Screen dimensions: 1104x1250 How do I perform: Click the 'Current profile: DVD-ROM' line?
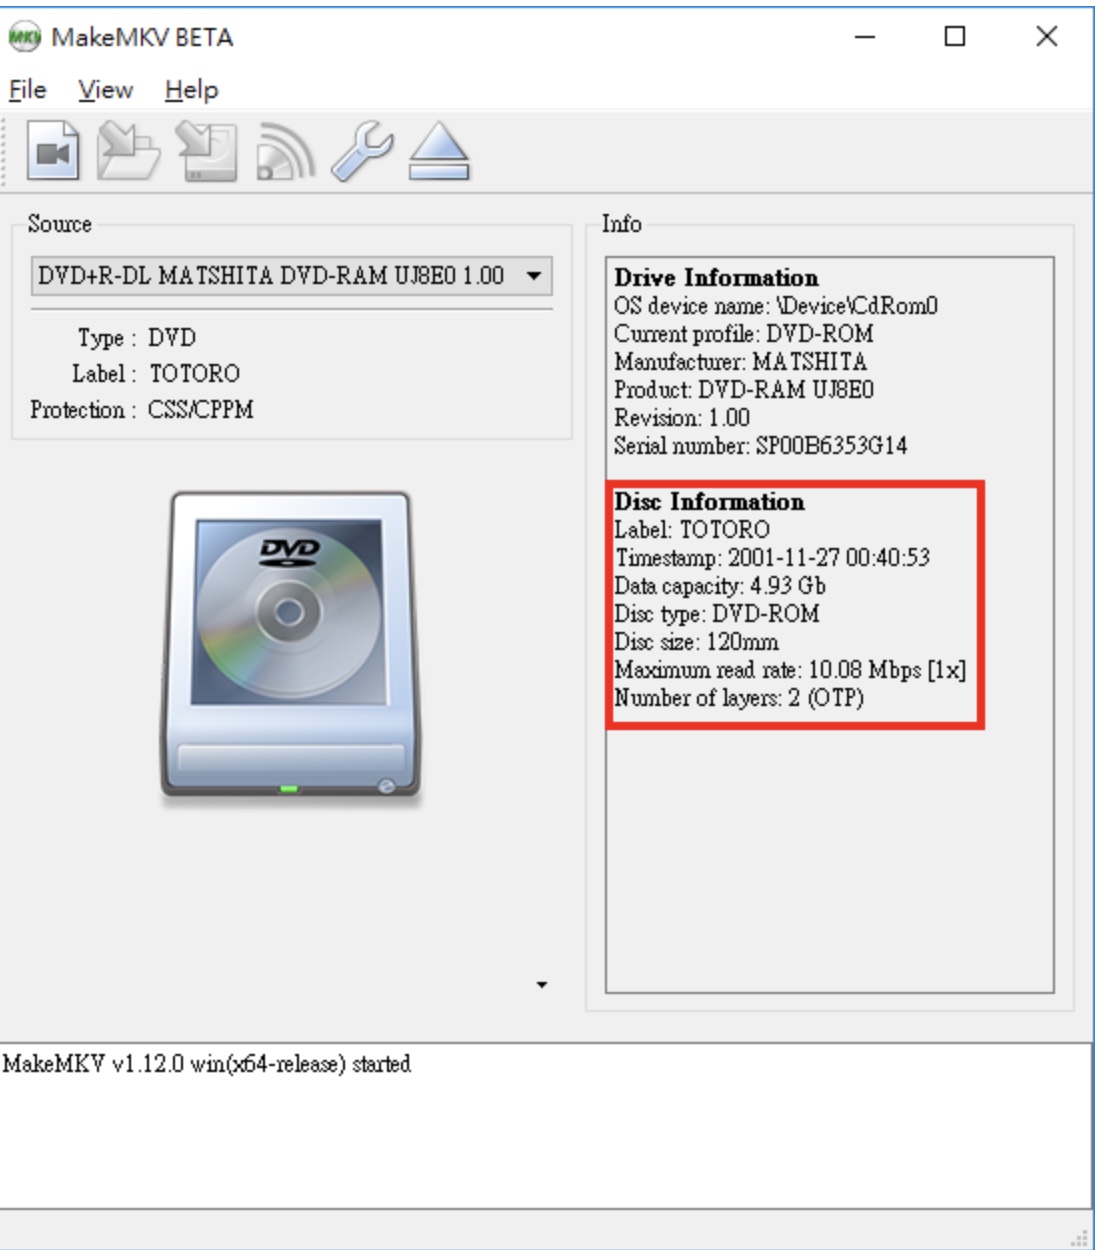(x=743, y=334)
